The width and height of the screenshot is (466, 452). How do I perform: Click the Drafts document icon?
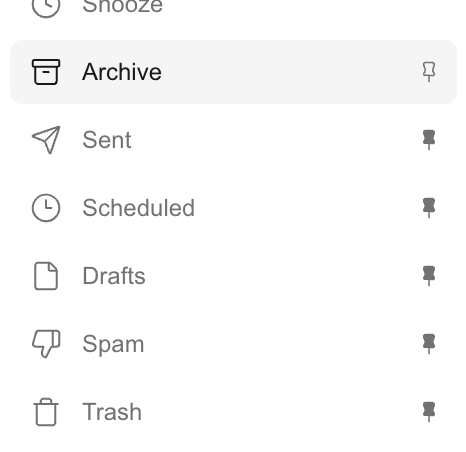coord(46,276)
